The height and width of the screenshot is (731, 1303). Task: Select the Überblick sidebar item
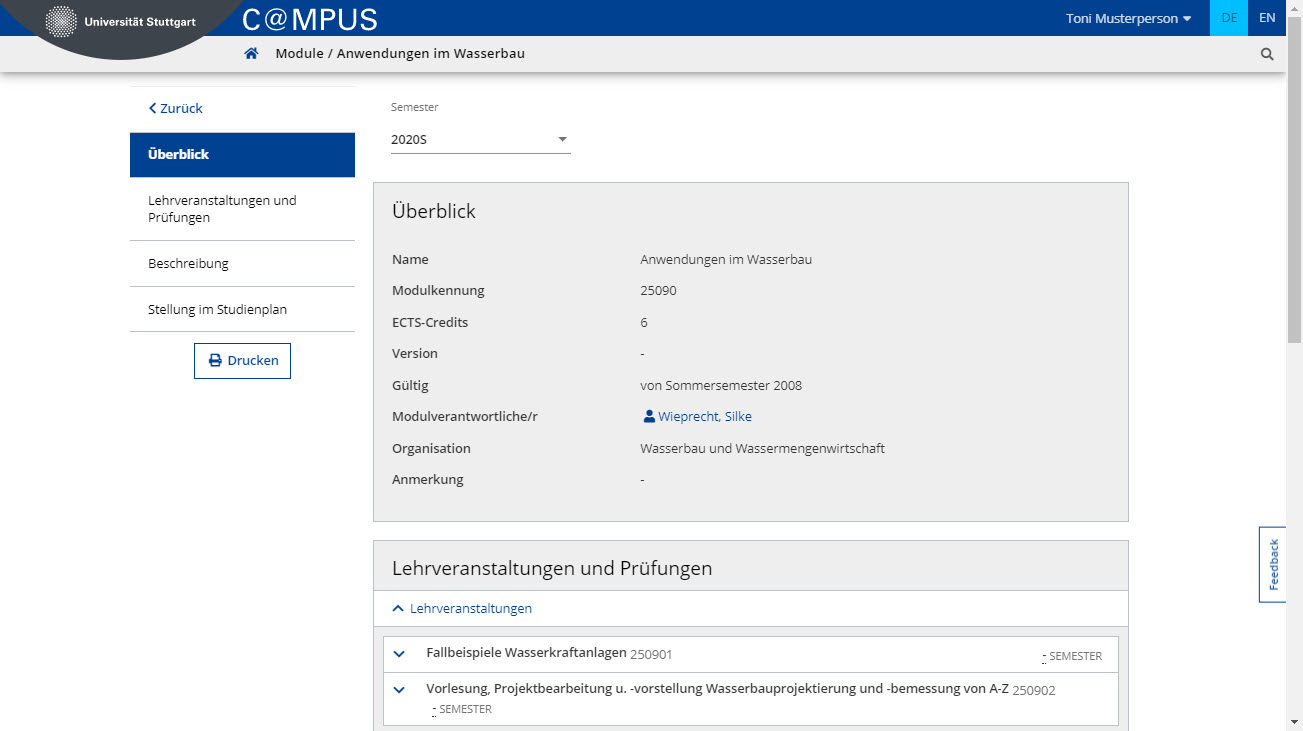[242, 155]
